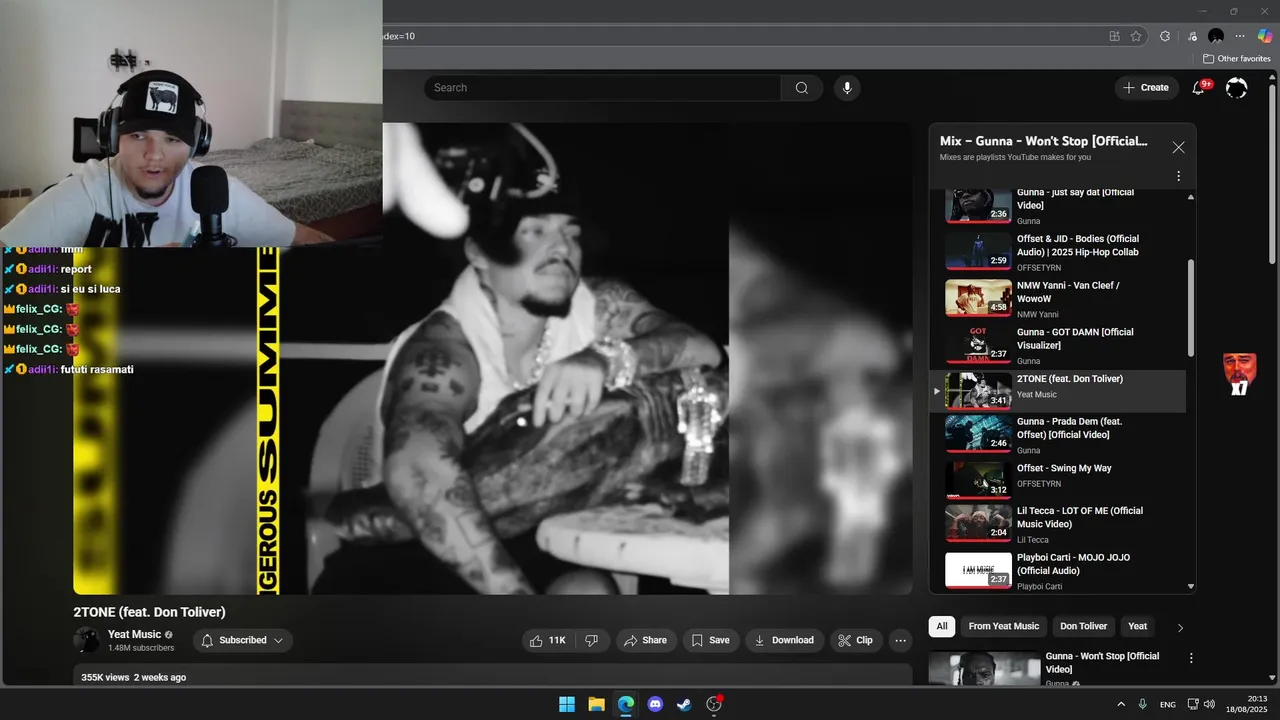The image size is (1280, 720).
Task: Save the video to a playlist
Action: tap(709, 640)
